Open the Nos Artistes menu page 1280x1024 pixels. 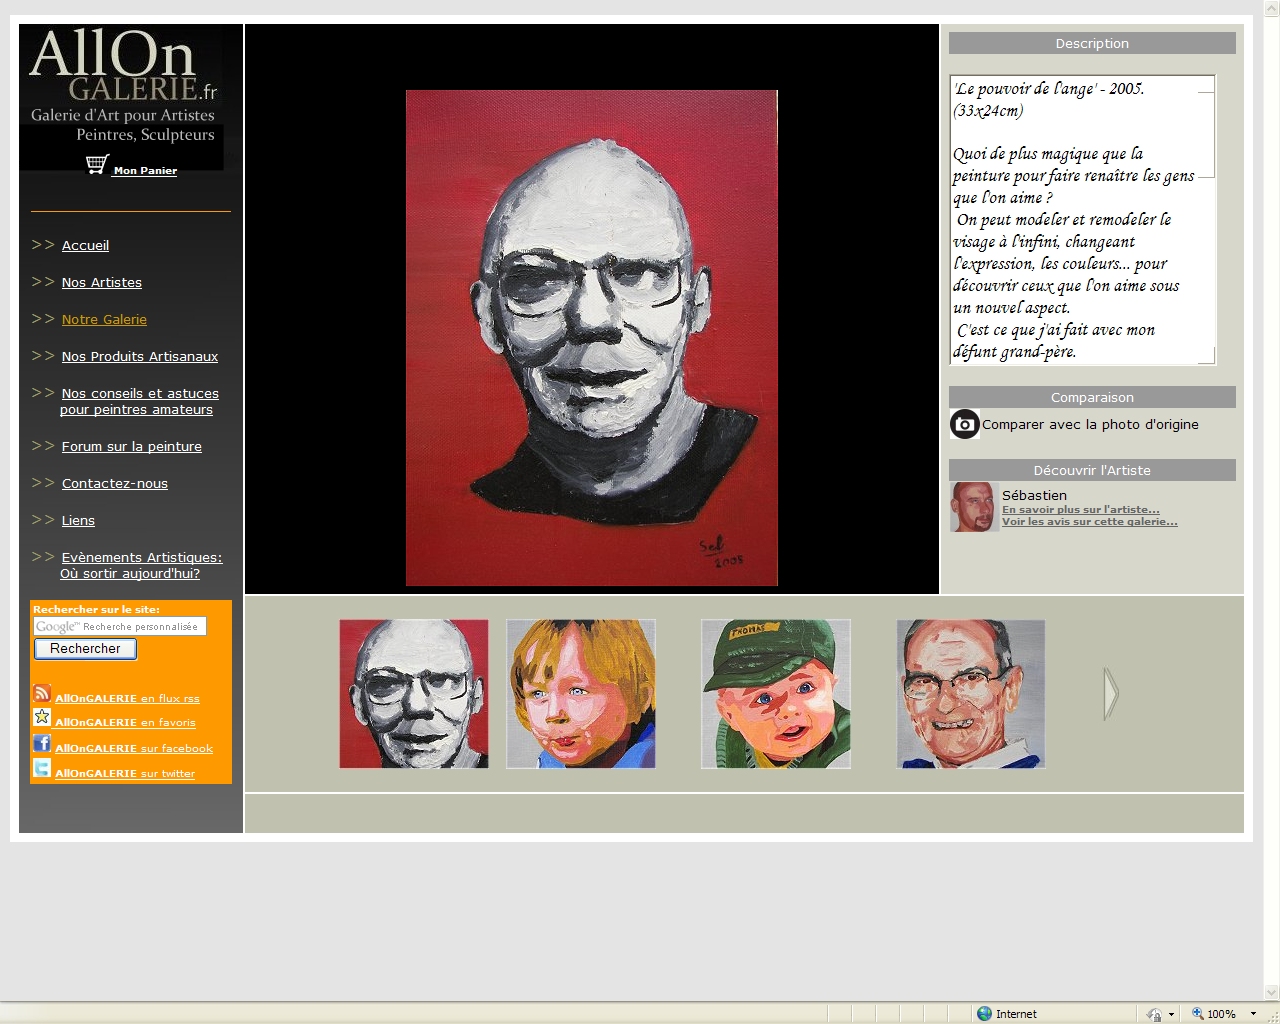[x=102, y=283]
